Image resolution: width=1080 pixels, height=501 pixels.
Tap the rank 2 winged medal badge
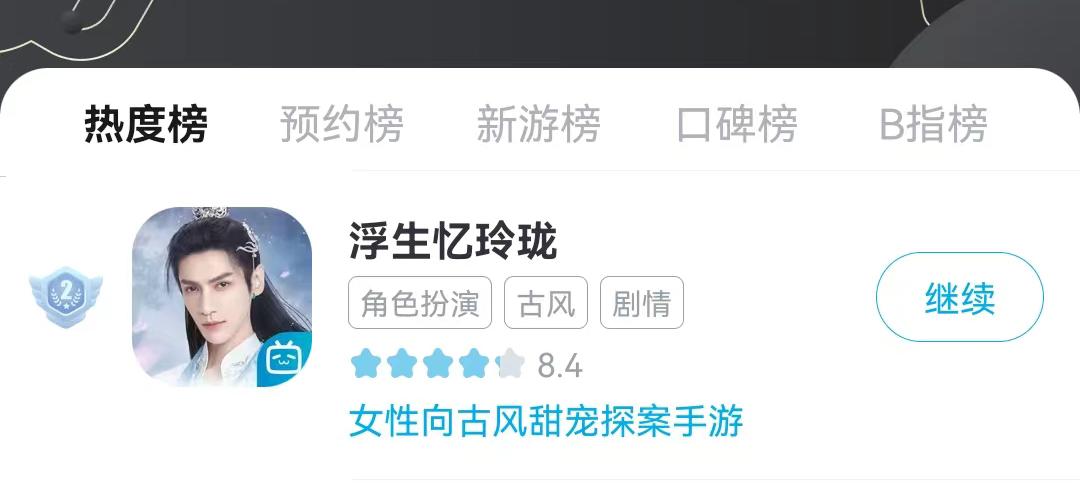pos(65,296)
